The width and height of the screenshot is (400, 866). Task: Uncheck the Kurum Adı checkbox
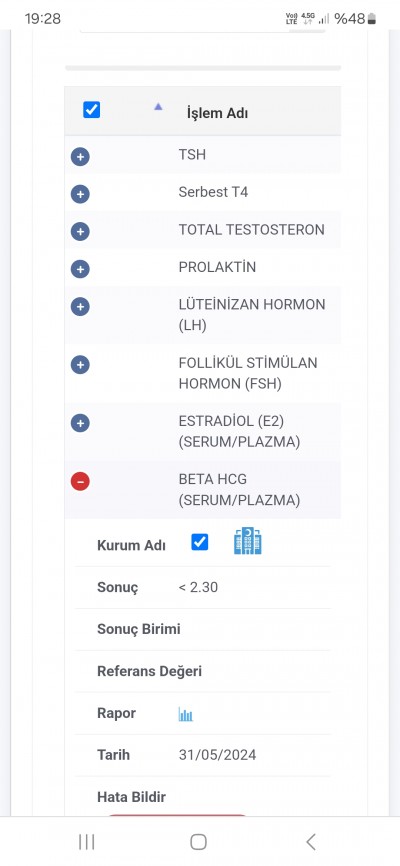200,542
